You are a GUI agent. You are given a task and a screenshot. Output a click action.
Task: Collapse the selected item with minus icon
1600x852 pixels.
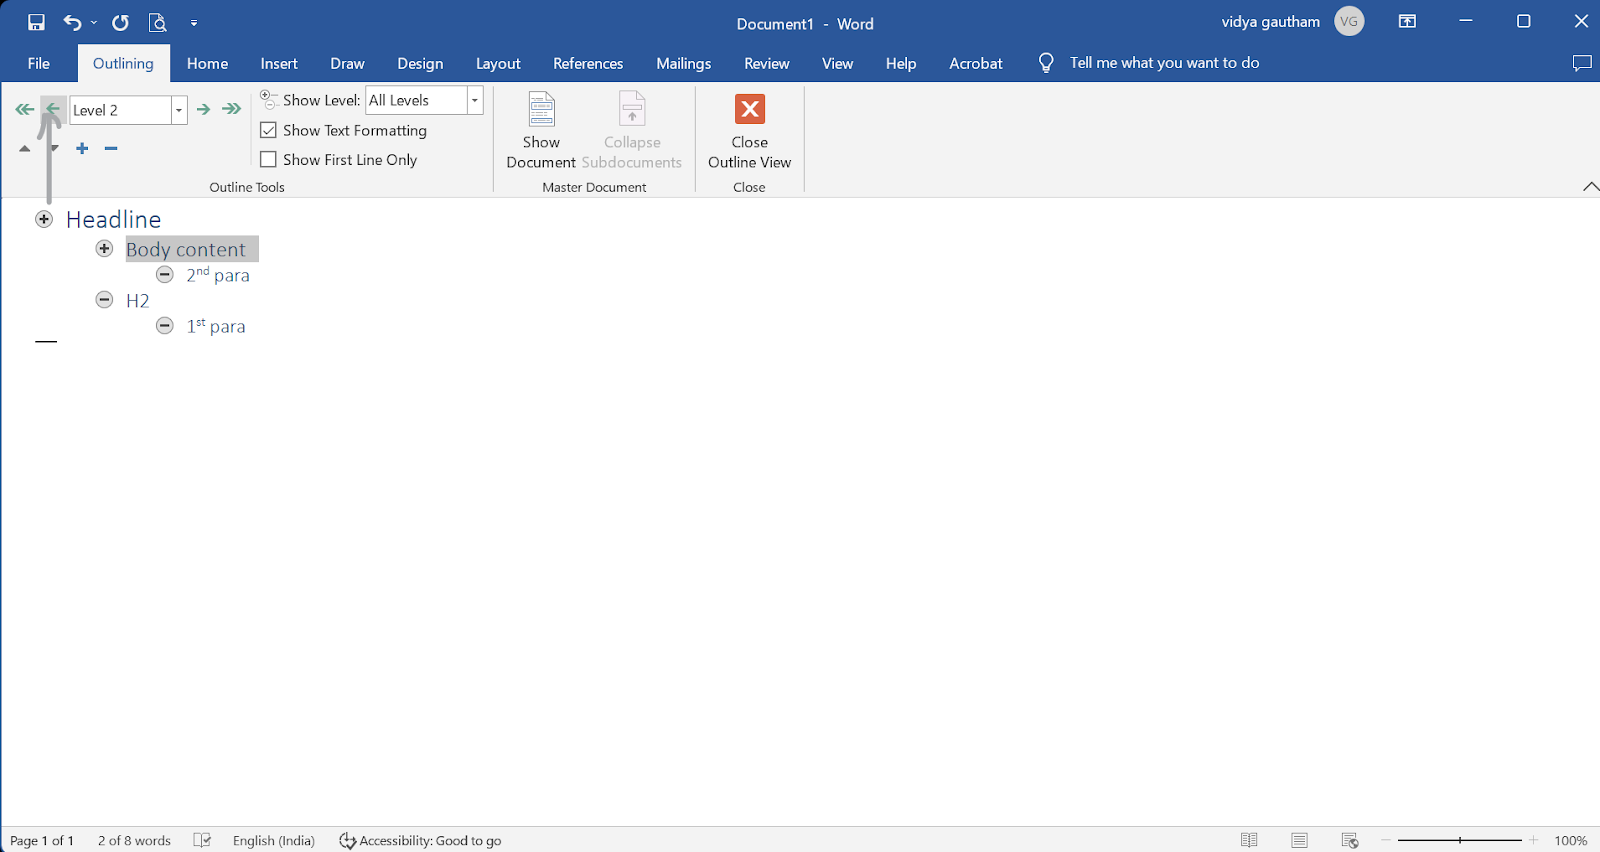coord(111,148)
